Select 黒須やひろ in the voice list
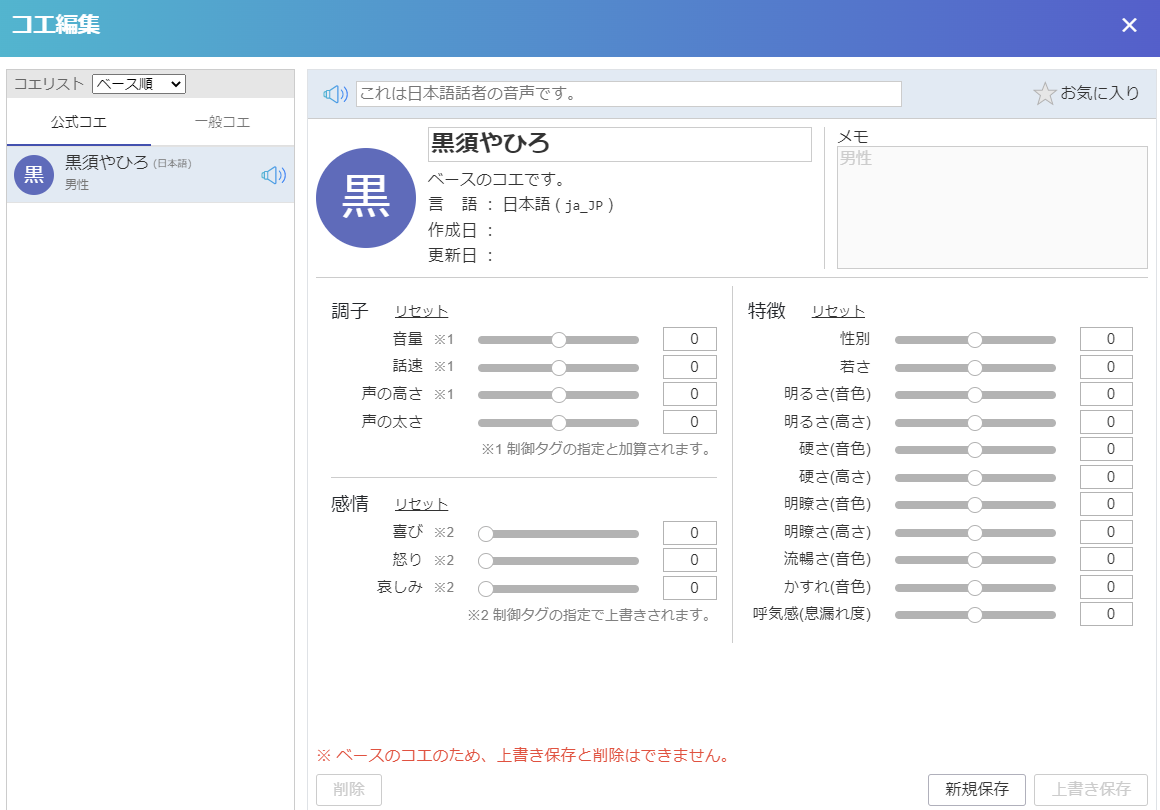This screenshot has height=810, width=1160. (150, 175)
